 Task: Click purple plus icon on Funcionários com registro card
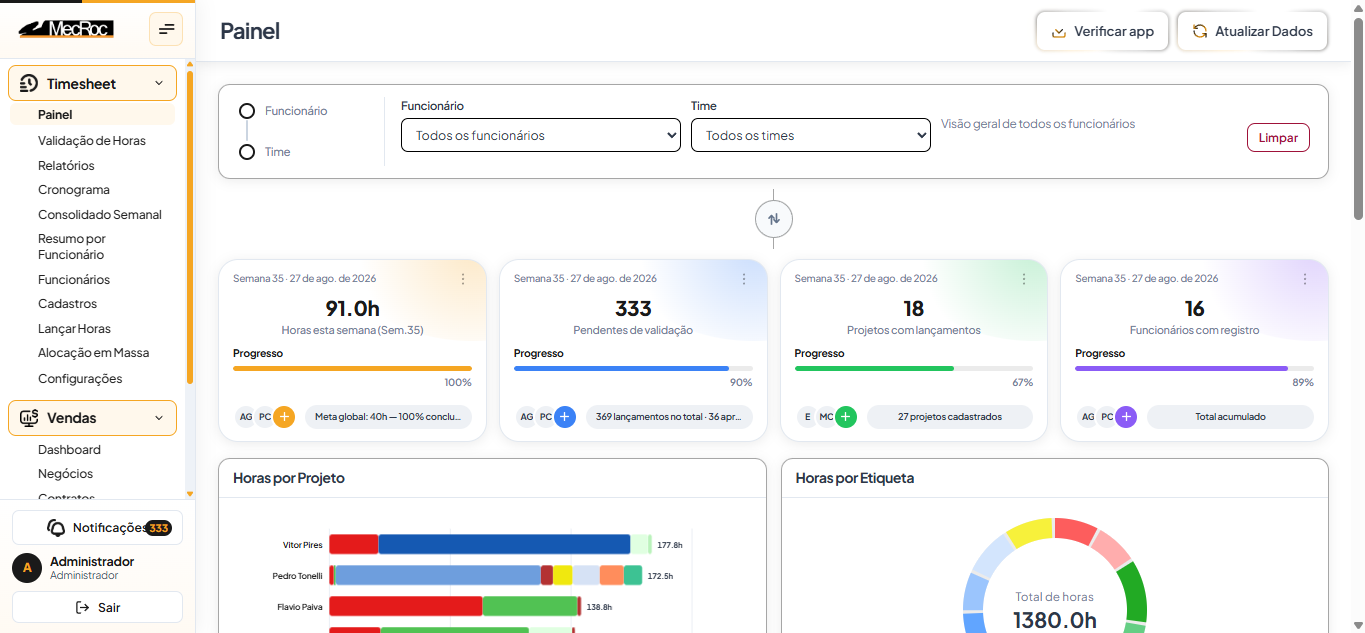[1127, 417]
